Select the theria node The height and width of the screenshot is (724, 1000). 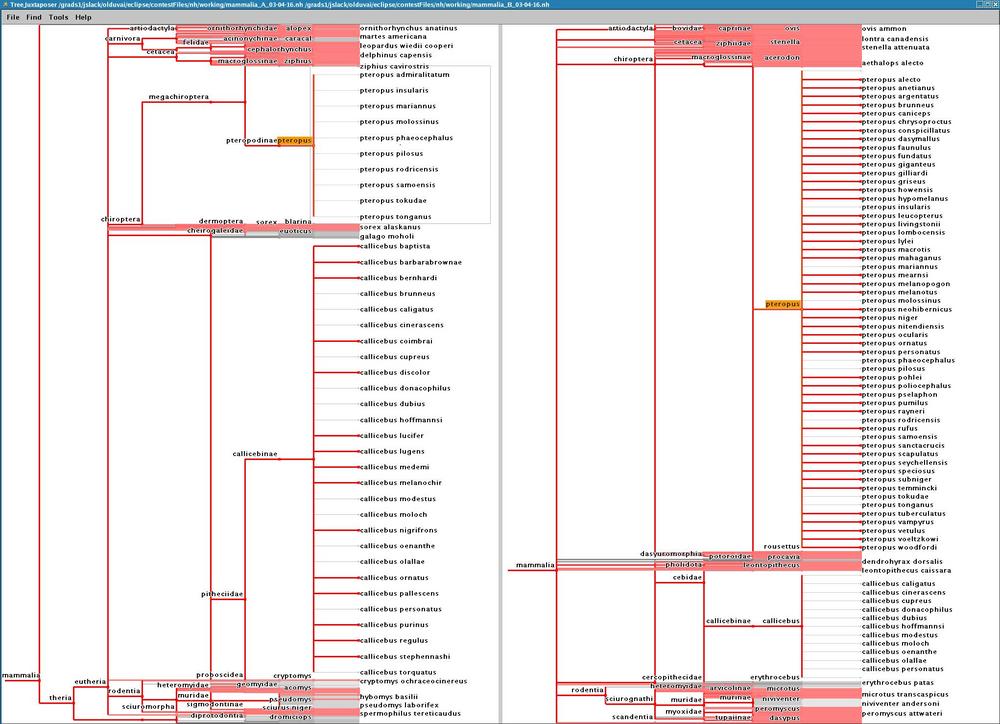pyautogui.click(x=61, y=698)
